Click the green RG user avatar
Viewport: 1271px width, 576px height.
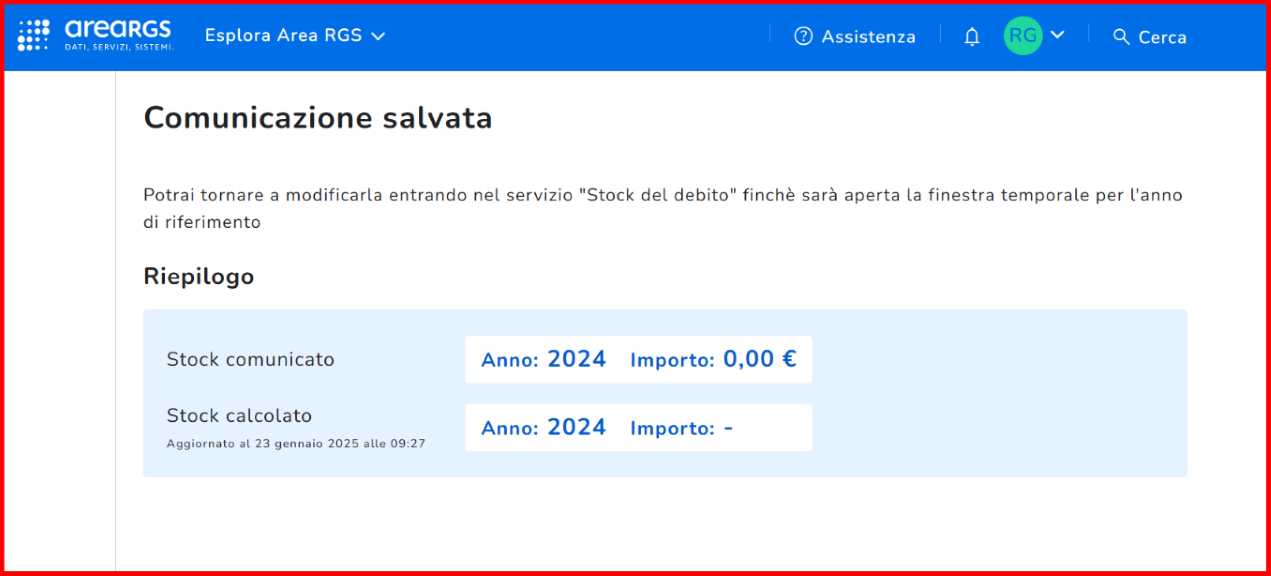[1023, 36]
